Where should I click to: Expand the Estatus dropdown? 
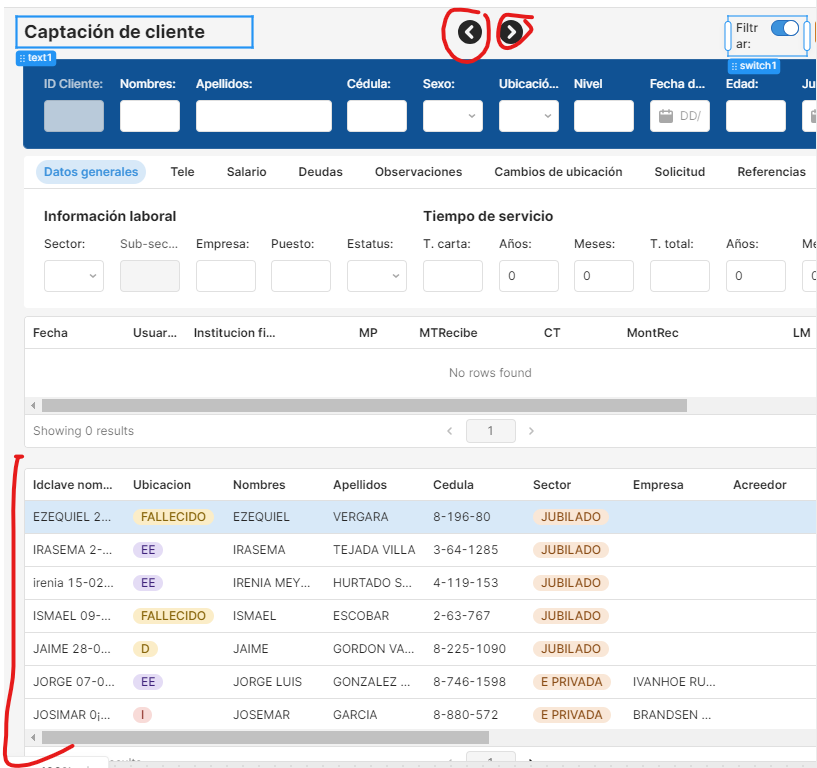376,276
